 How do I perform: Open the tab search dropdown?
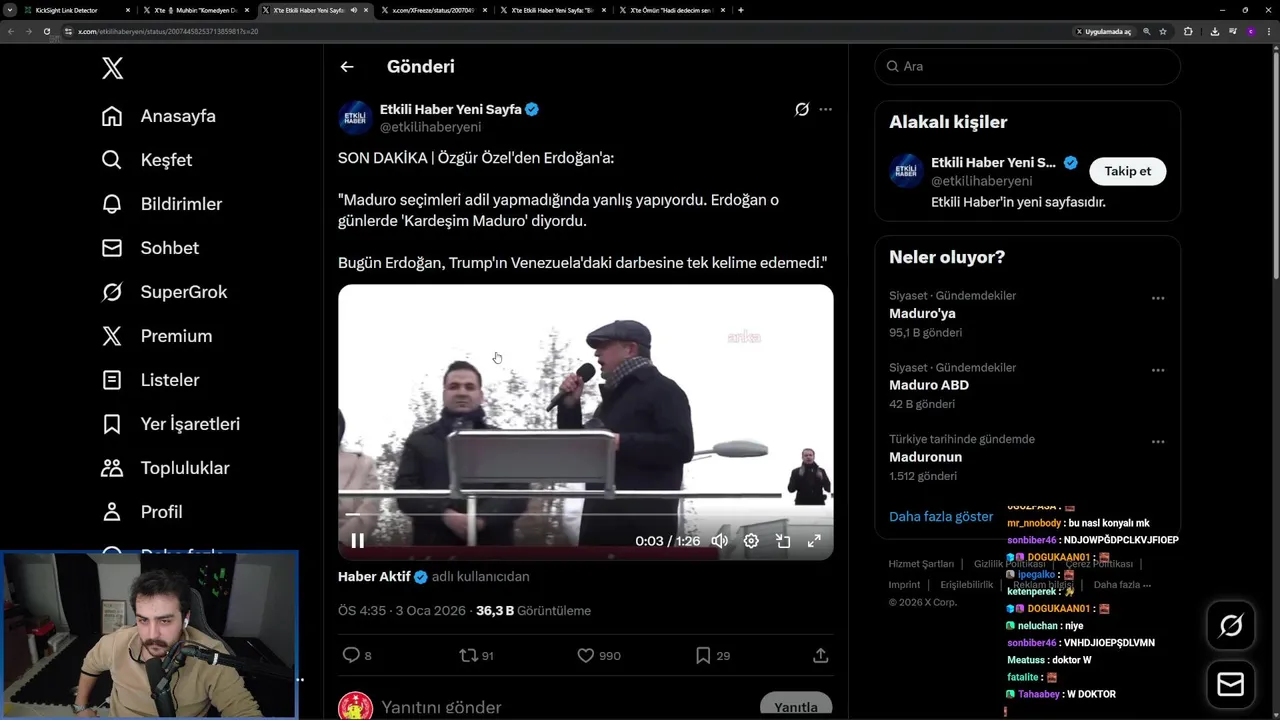click(10, 10)
